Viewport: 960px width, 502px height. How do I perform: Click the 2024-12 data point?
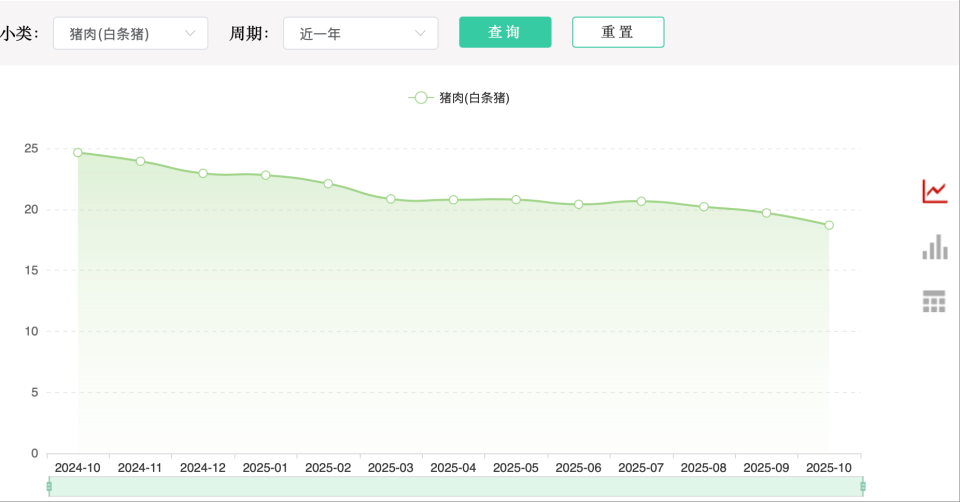203,173
